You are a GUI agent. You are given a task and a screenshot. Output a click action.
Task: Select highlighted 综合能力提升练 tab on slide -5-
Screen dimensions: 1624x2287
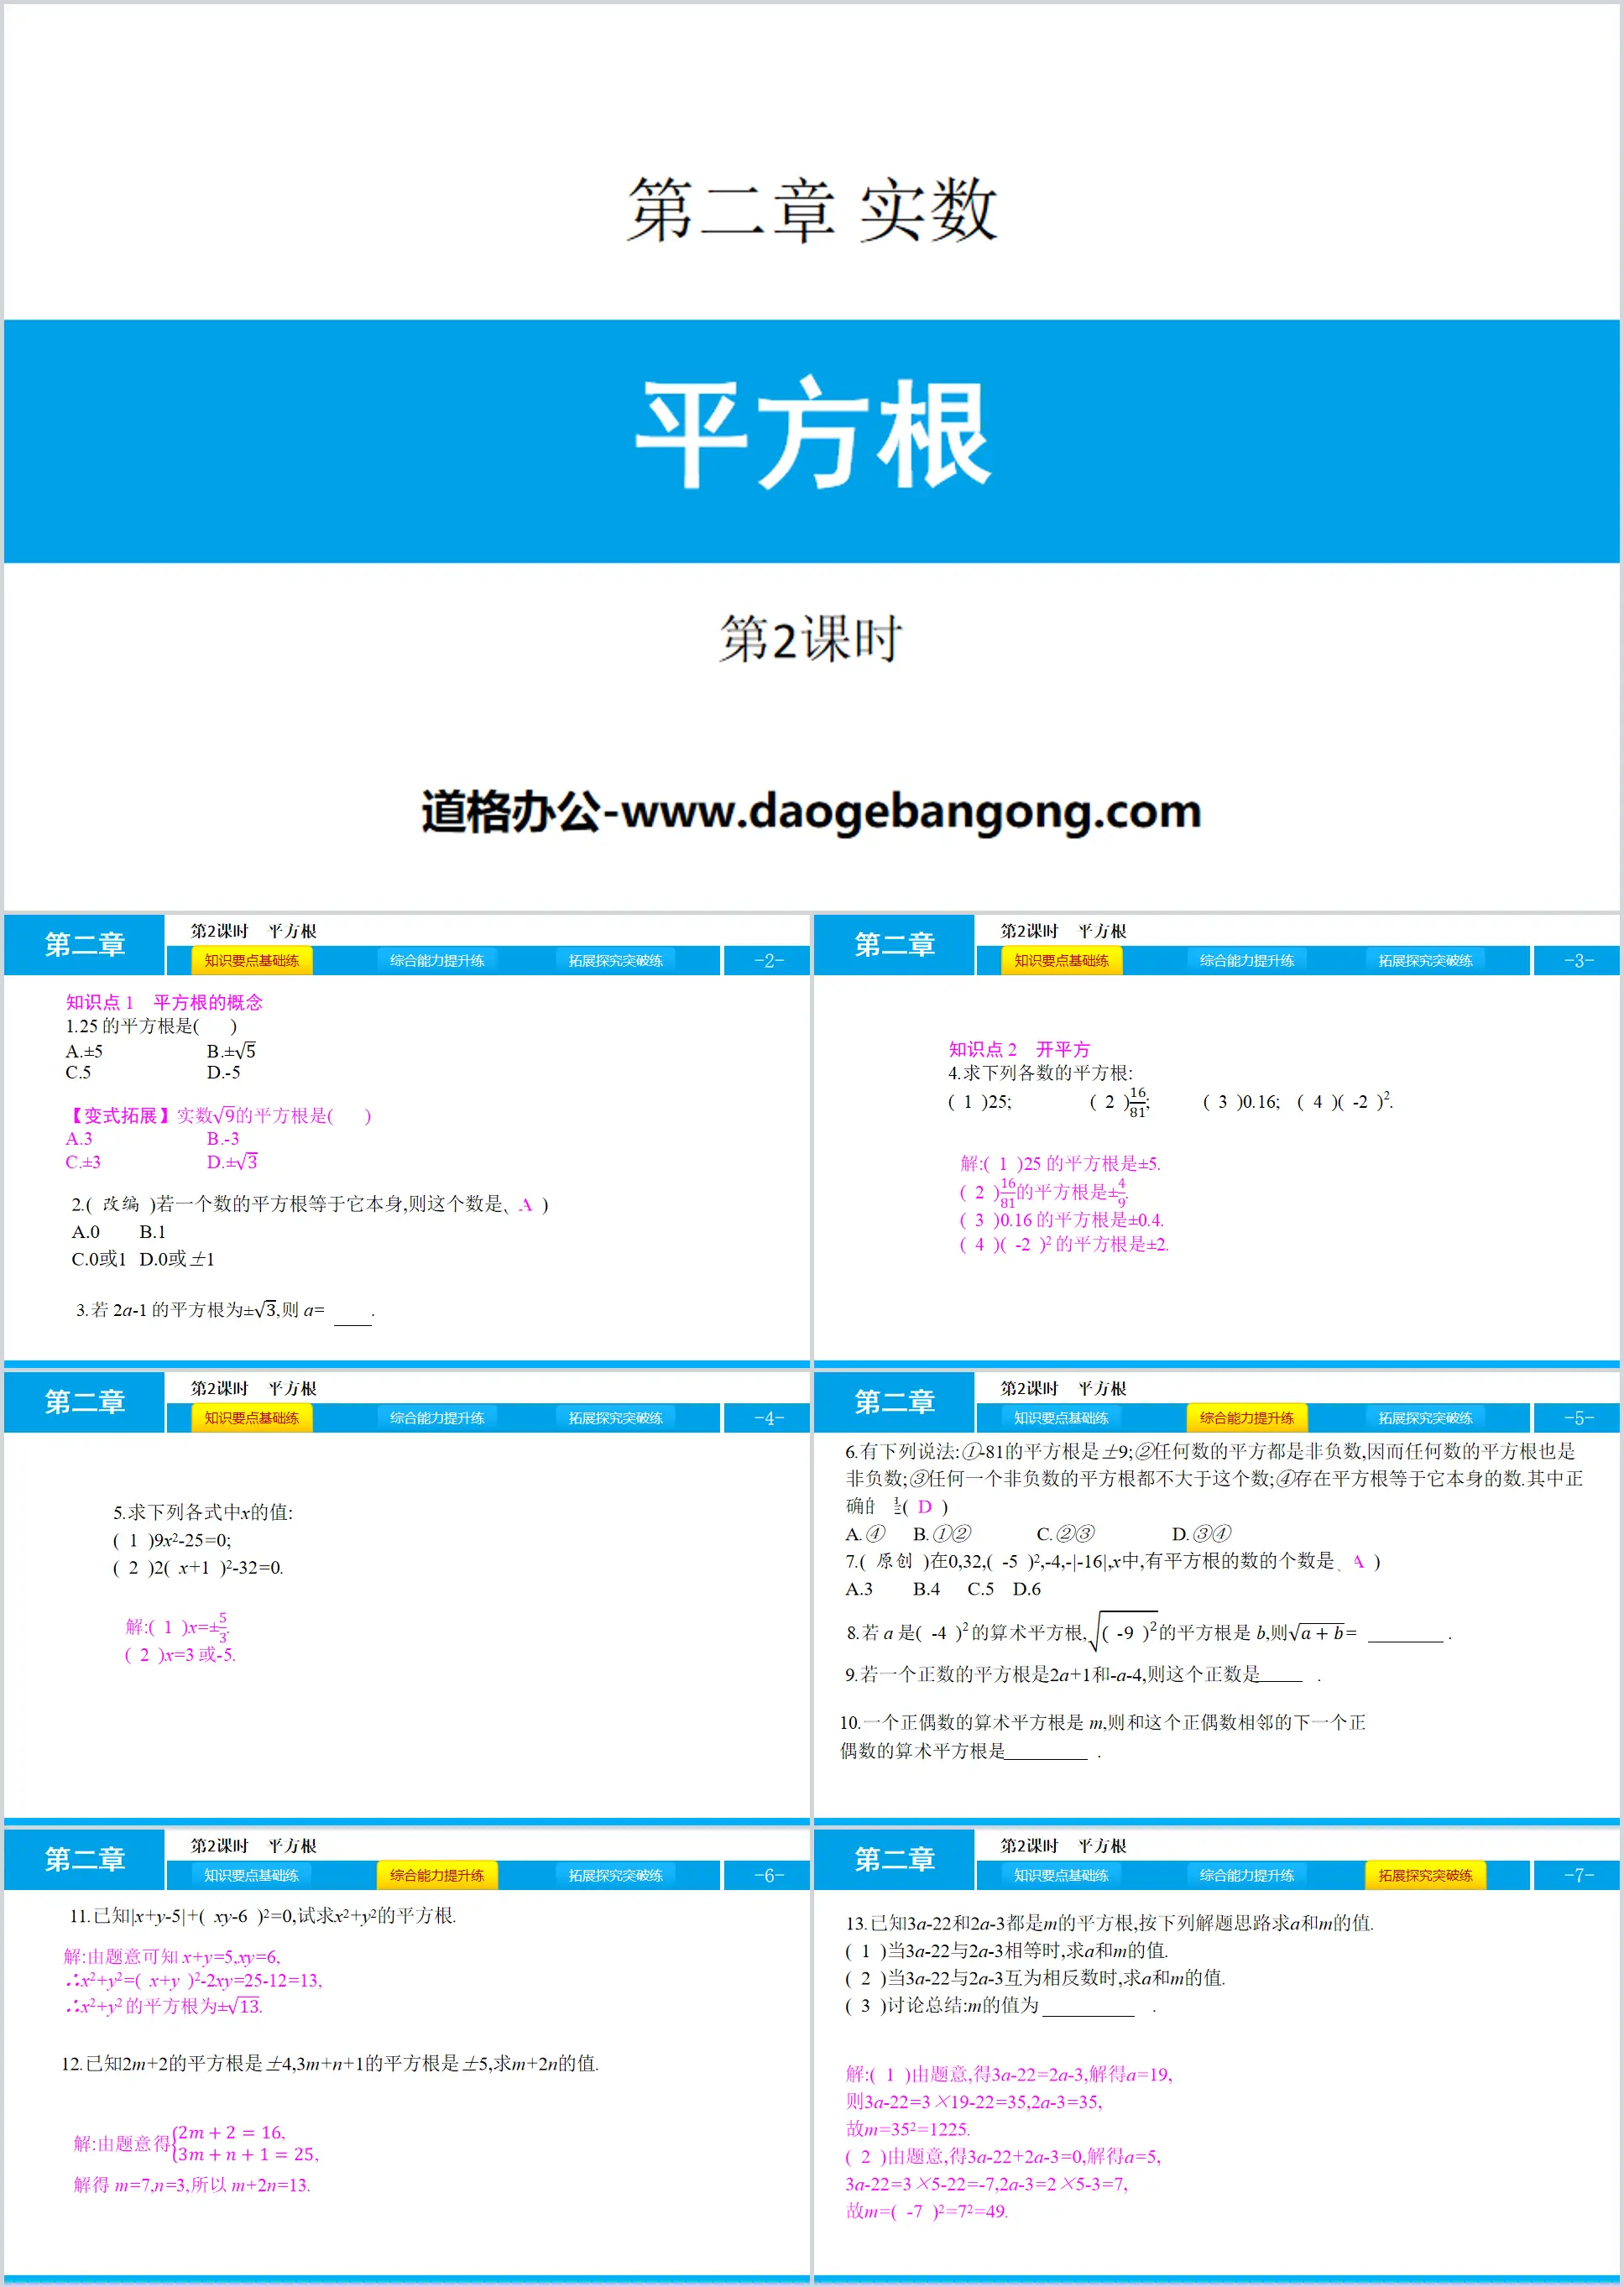(x=1247, y=1418)
